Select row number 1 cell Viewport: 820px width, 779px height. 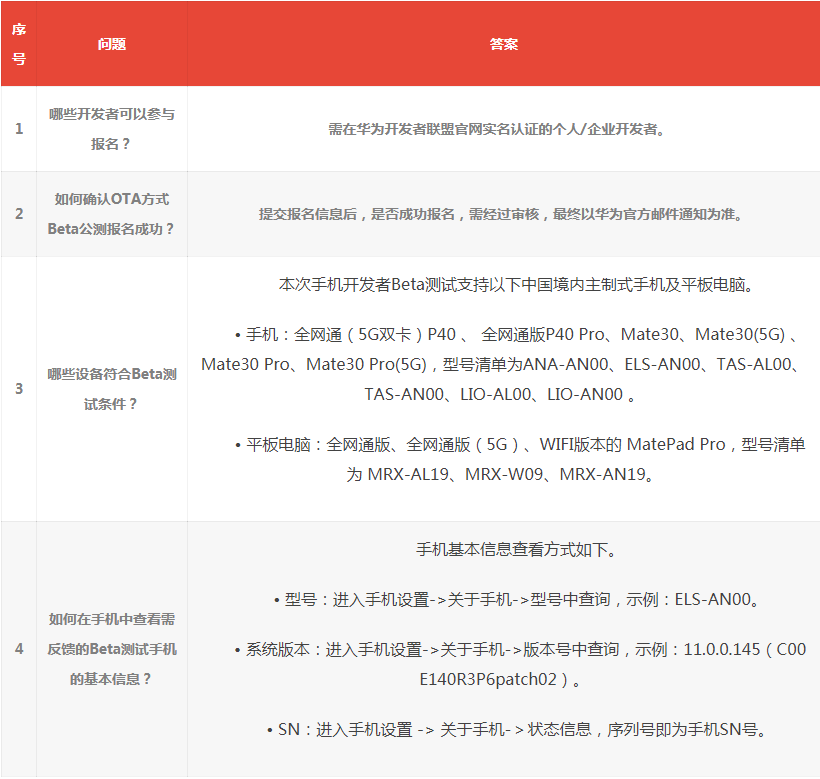point(19,129)
